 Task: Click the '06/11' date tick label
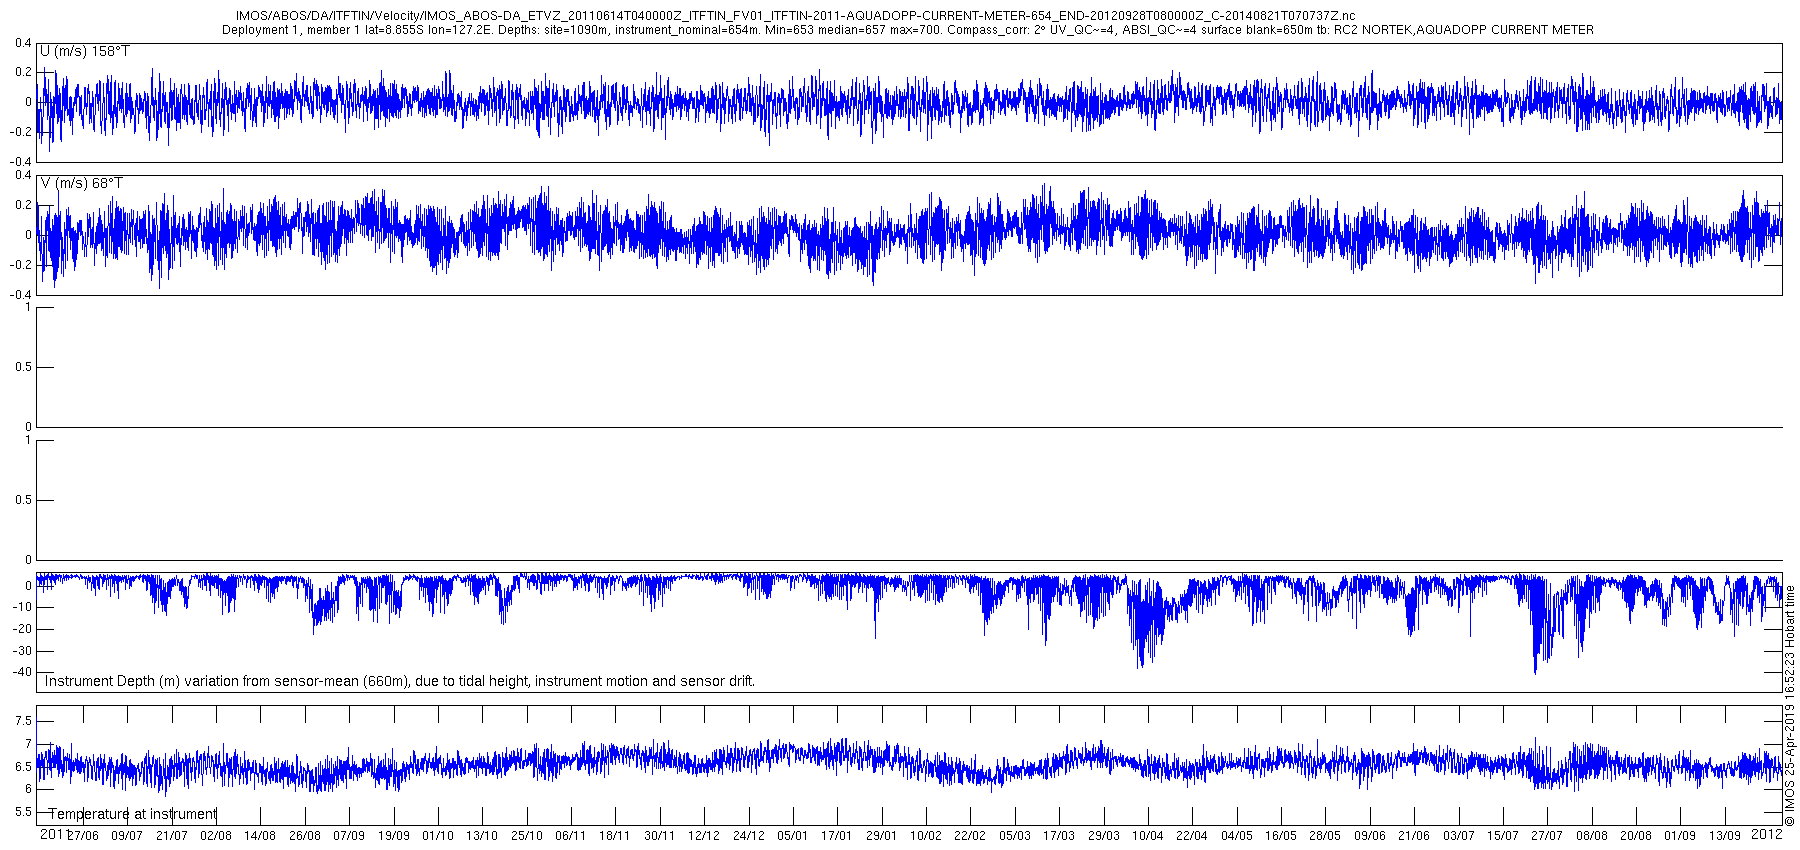(571, 836)
